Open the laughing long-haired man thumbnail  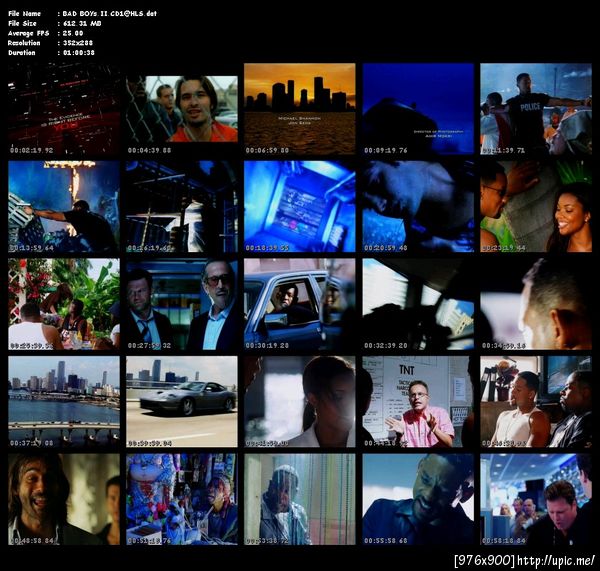(x=64, y=499)
